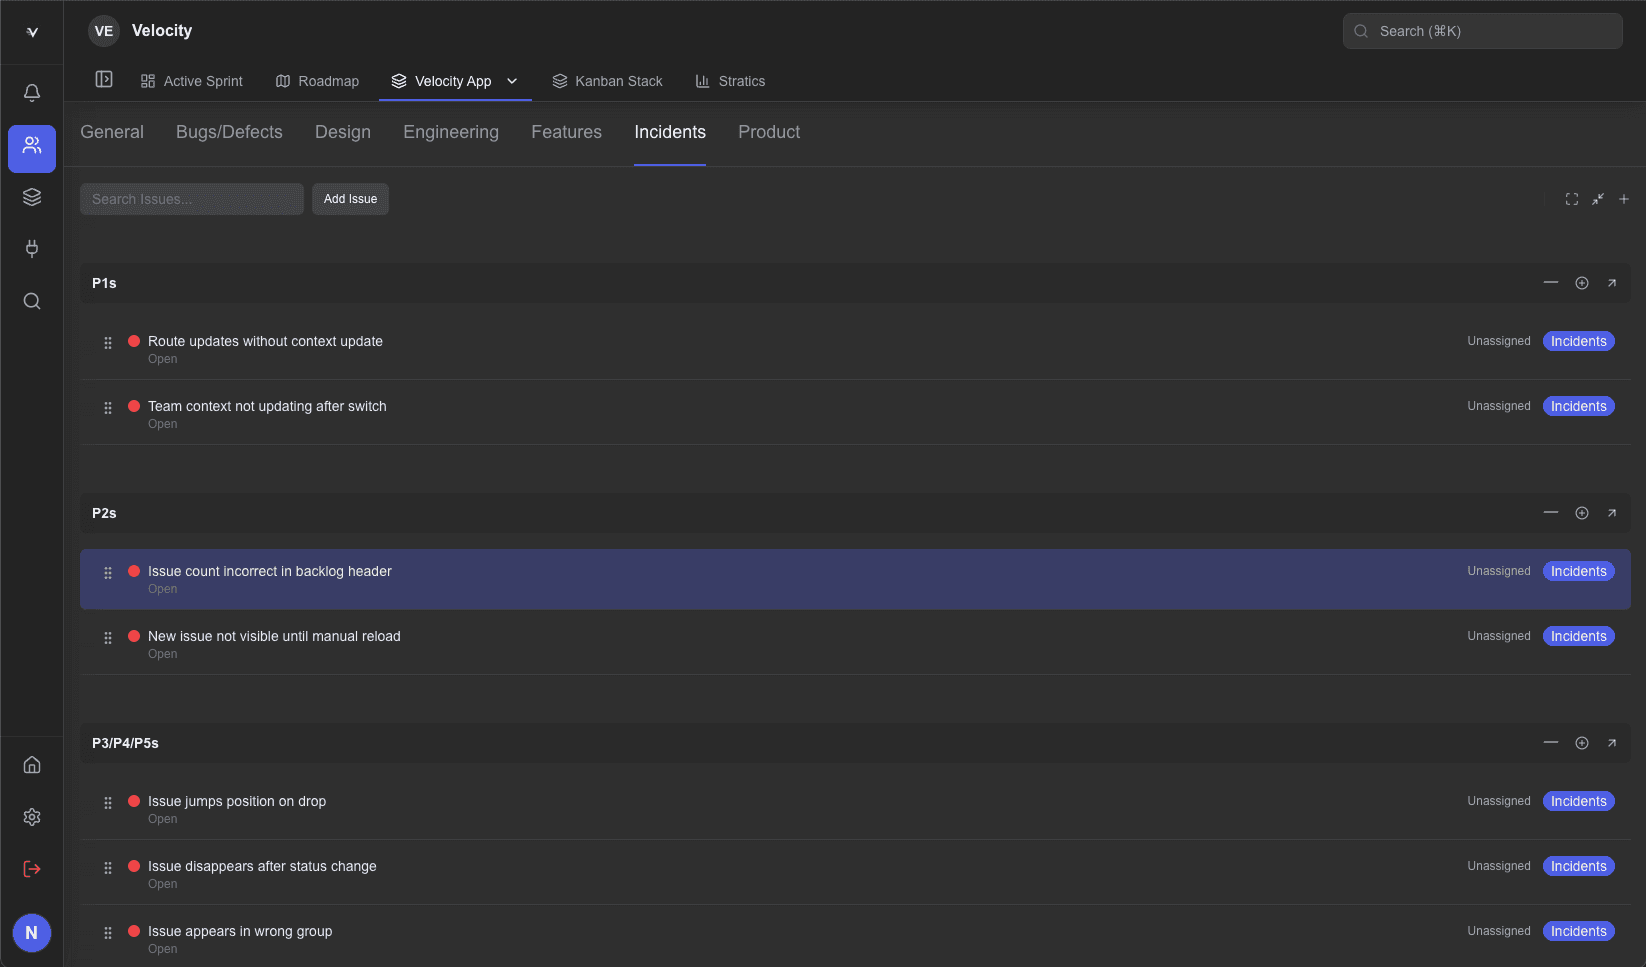
Task: Click the layers stack sidebar icon
Action: click(x=32, y=197)
